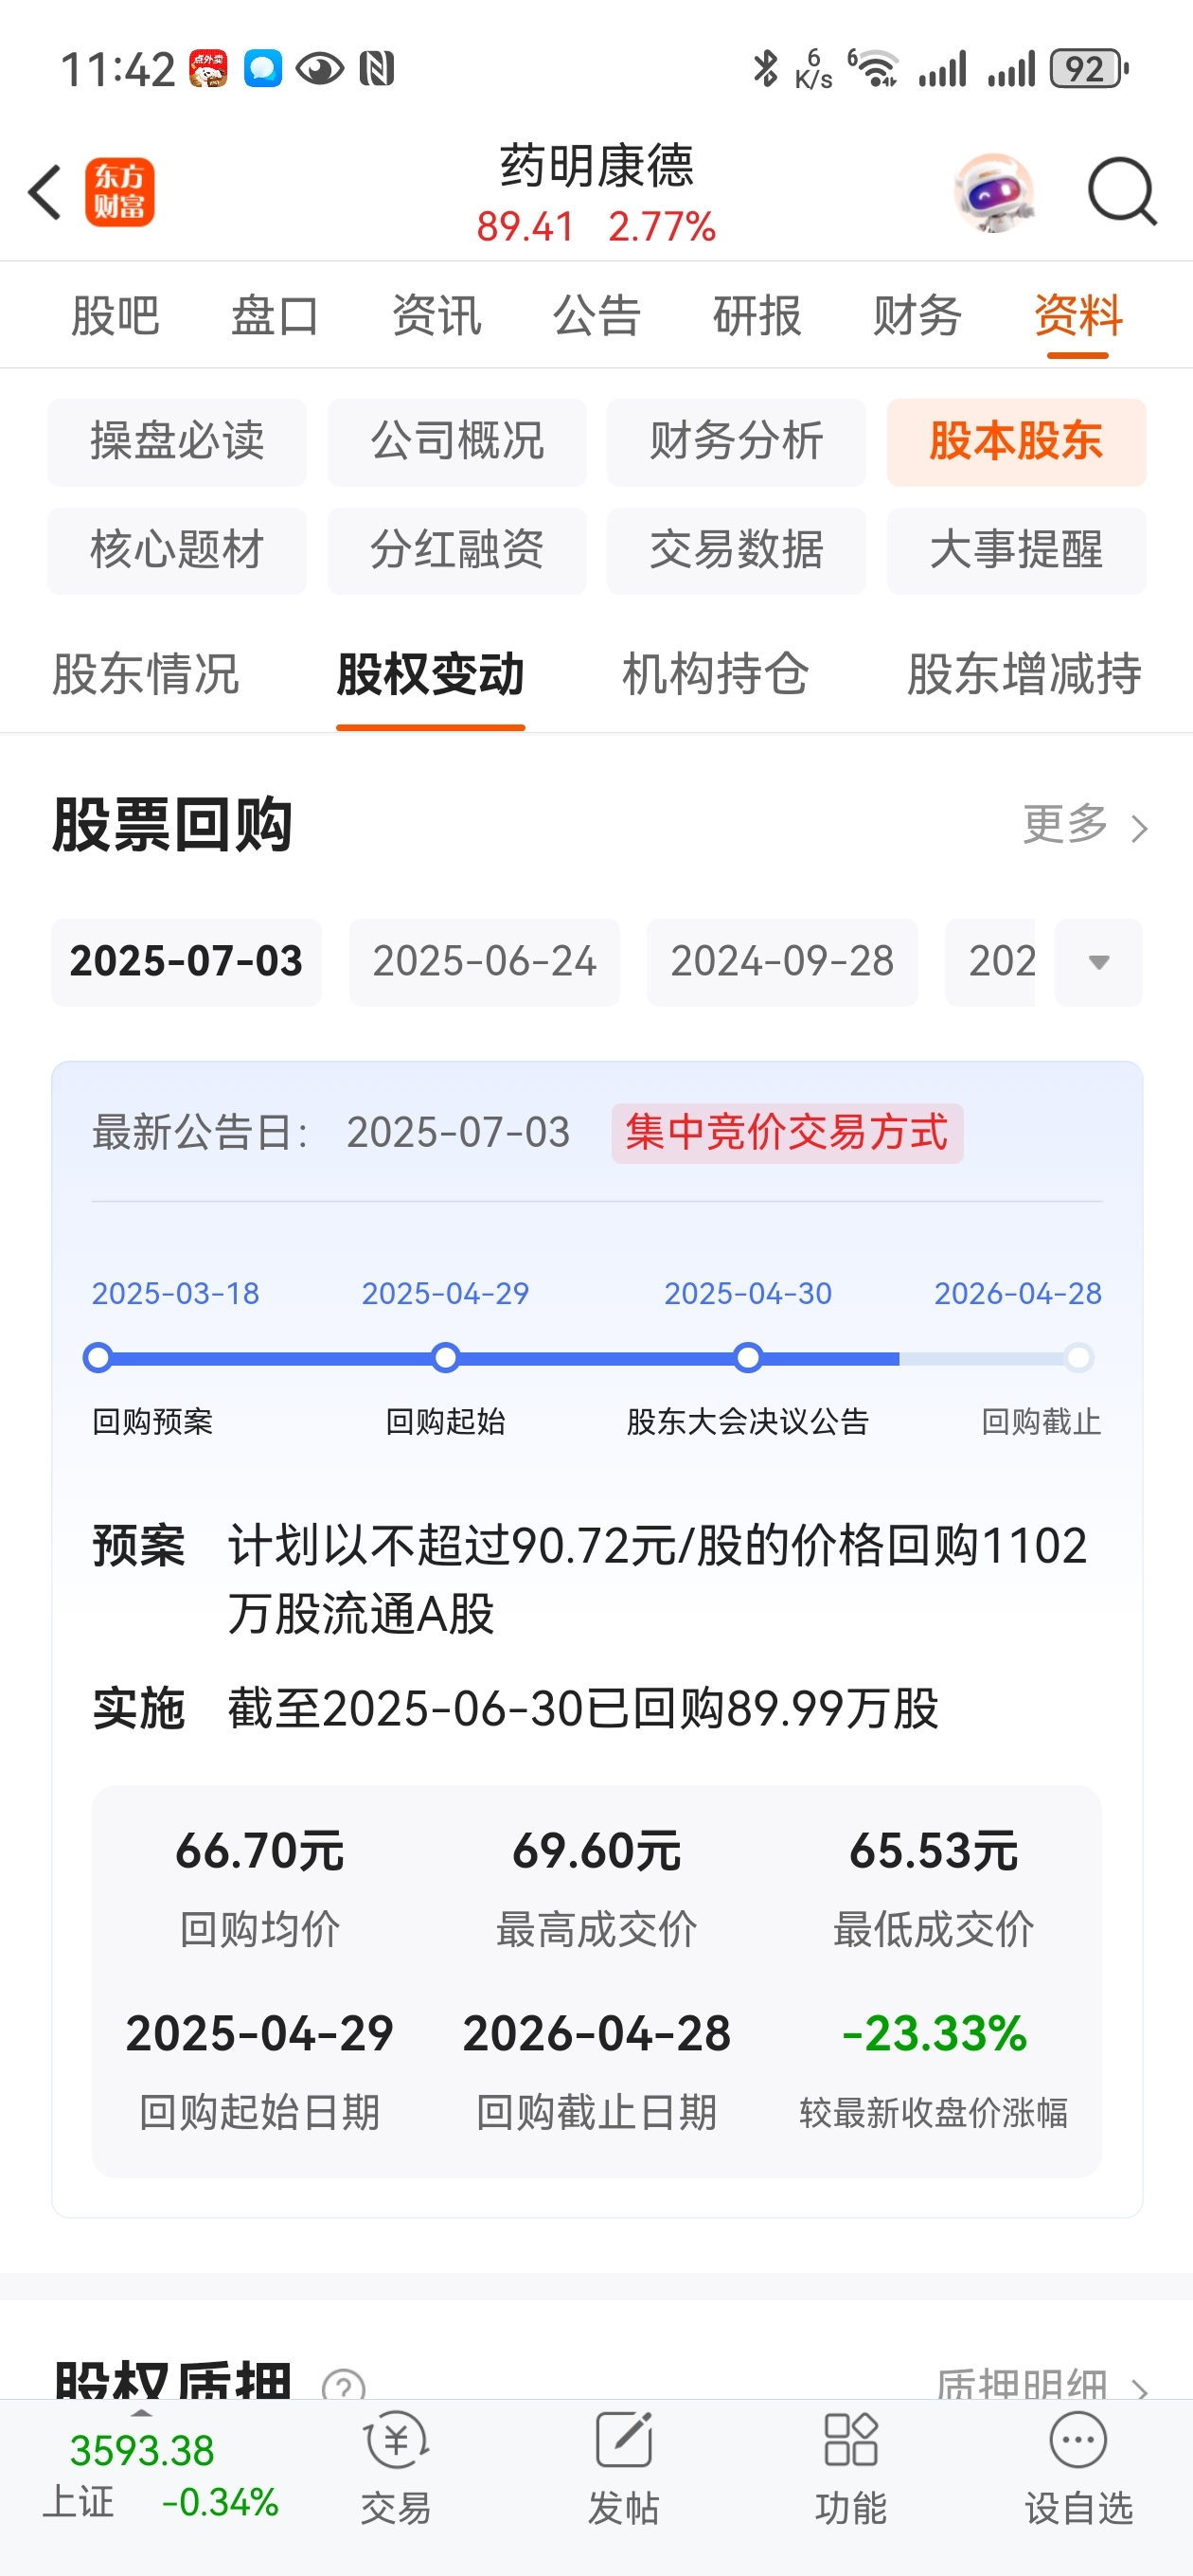Select the 股权变动 sub-tab
Screen dimensions: 1193x2576
click(431, 674)
